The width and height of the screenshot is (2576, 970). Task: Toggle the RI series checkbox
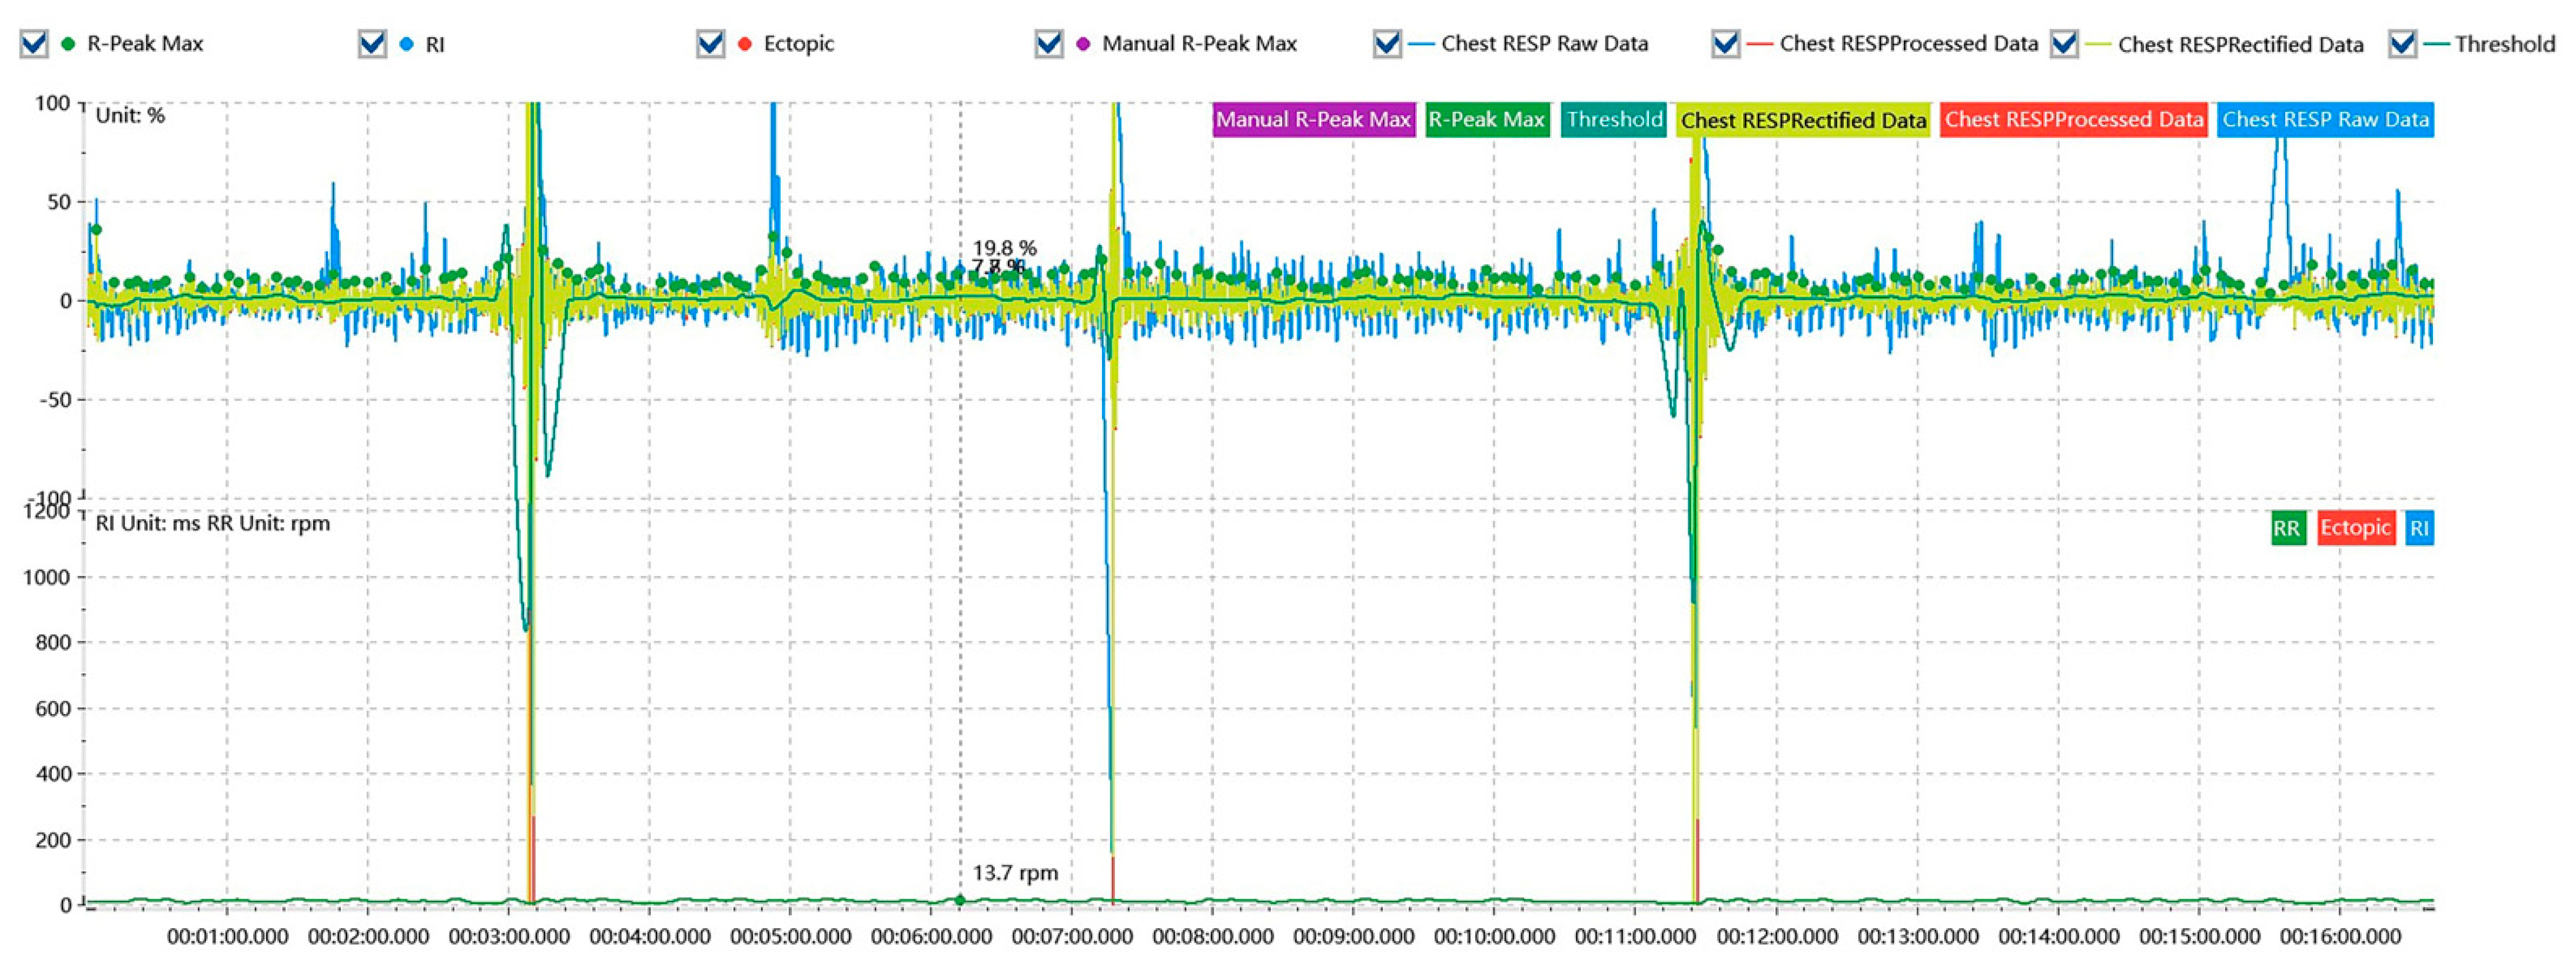pyautogui.click(x=372, y=44)
